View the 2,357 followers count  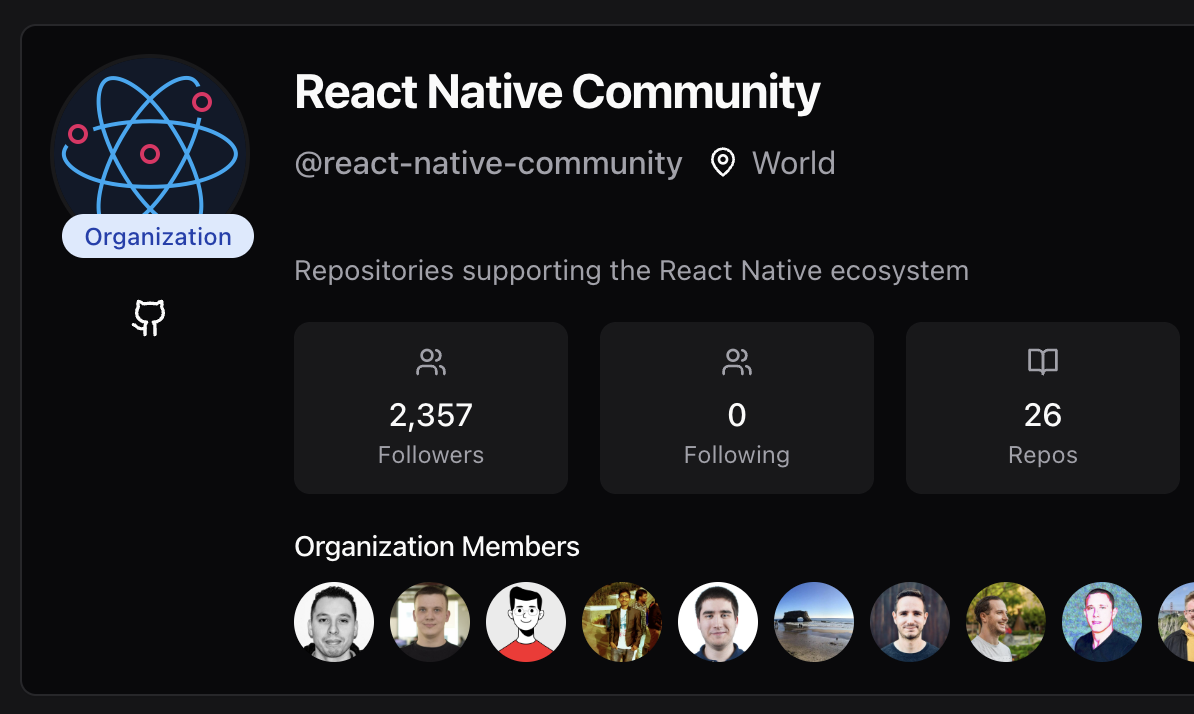pyautogui.click(x=431, y=415)
